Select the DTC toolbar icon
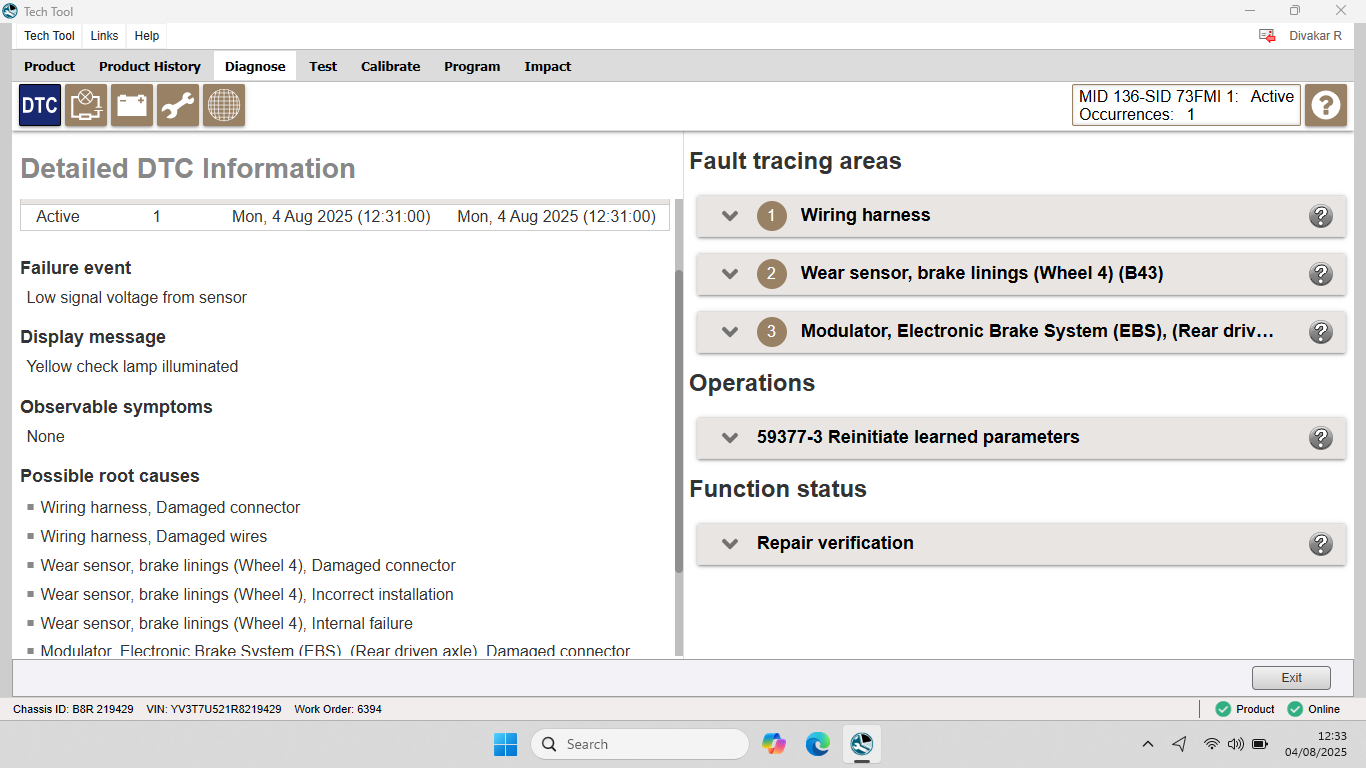The image size is (1366, 768). point(40,105)
